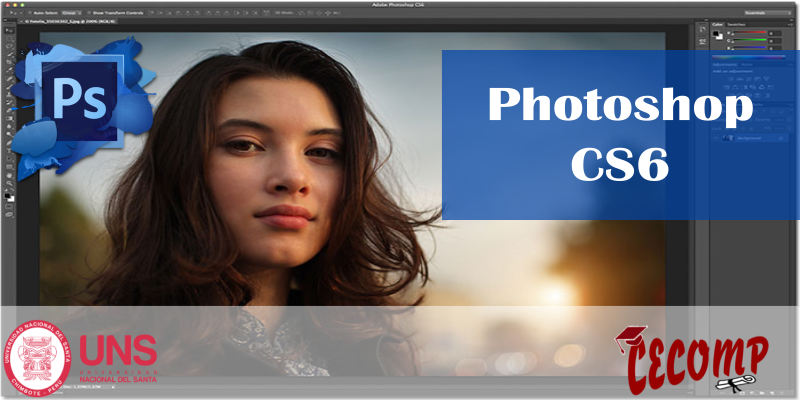Select the Rectangle shape tool
This screenshot has width=800, height=400.
tap(9, 167)
